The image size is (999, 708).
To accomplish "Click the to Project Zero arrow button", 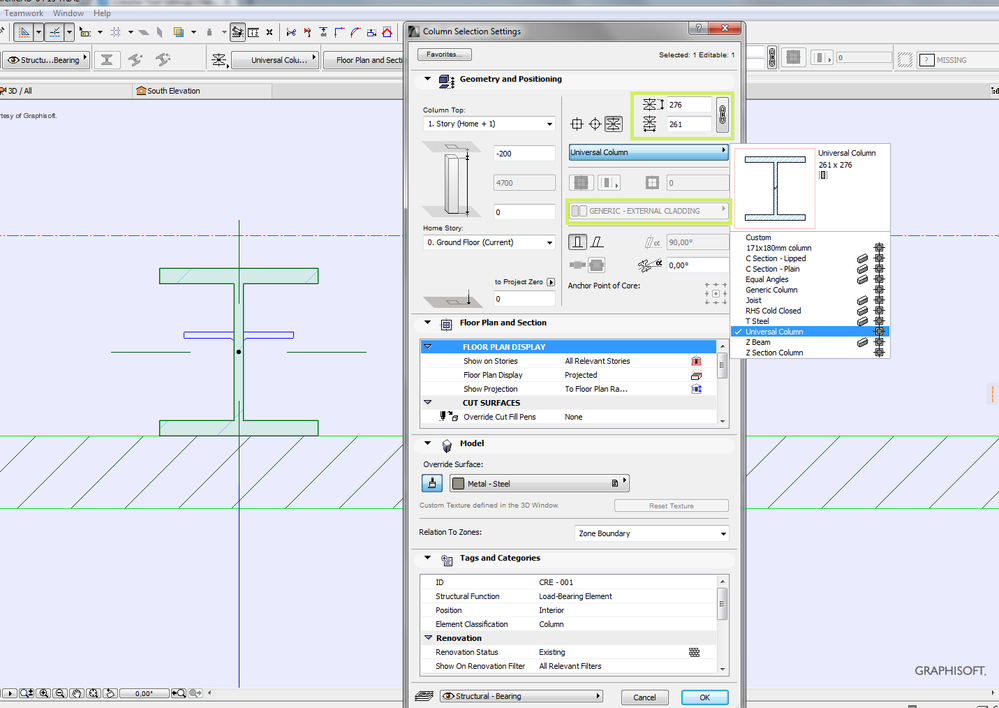I will coord(551,282).
